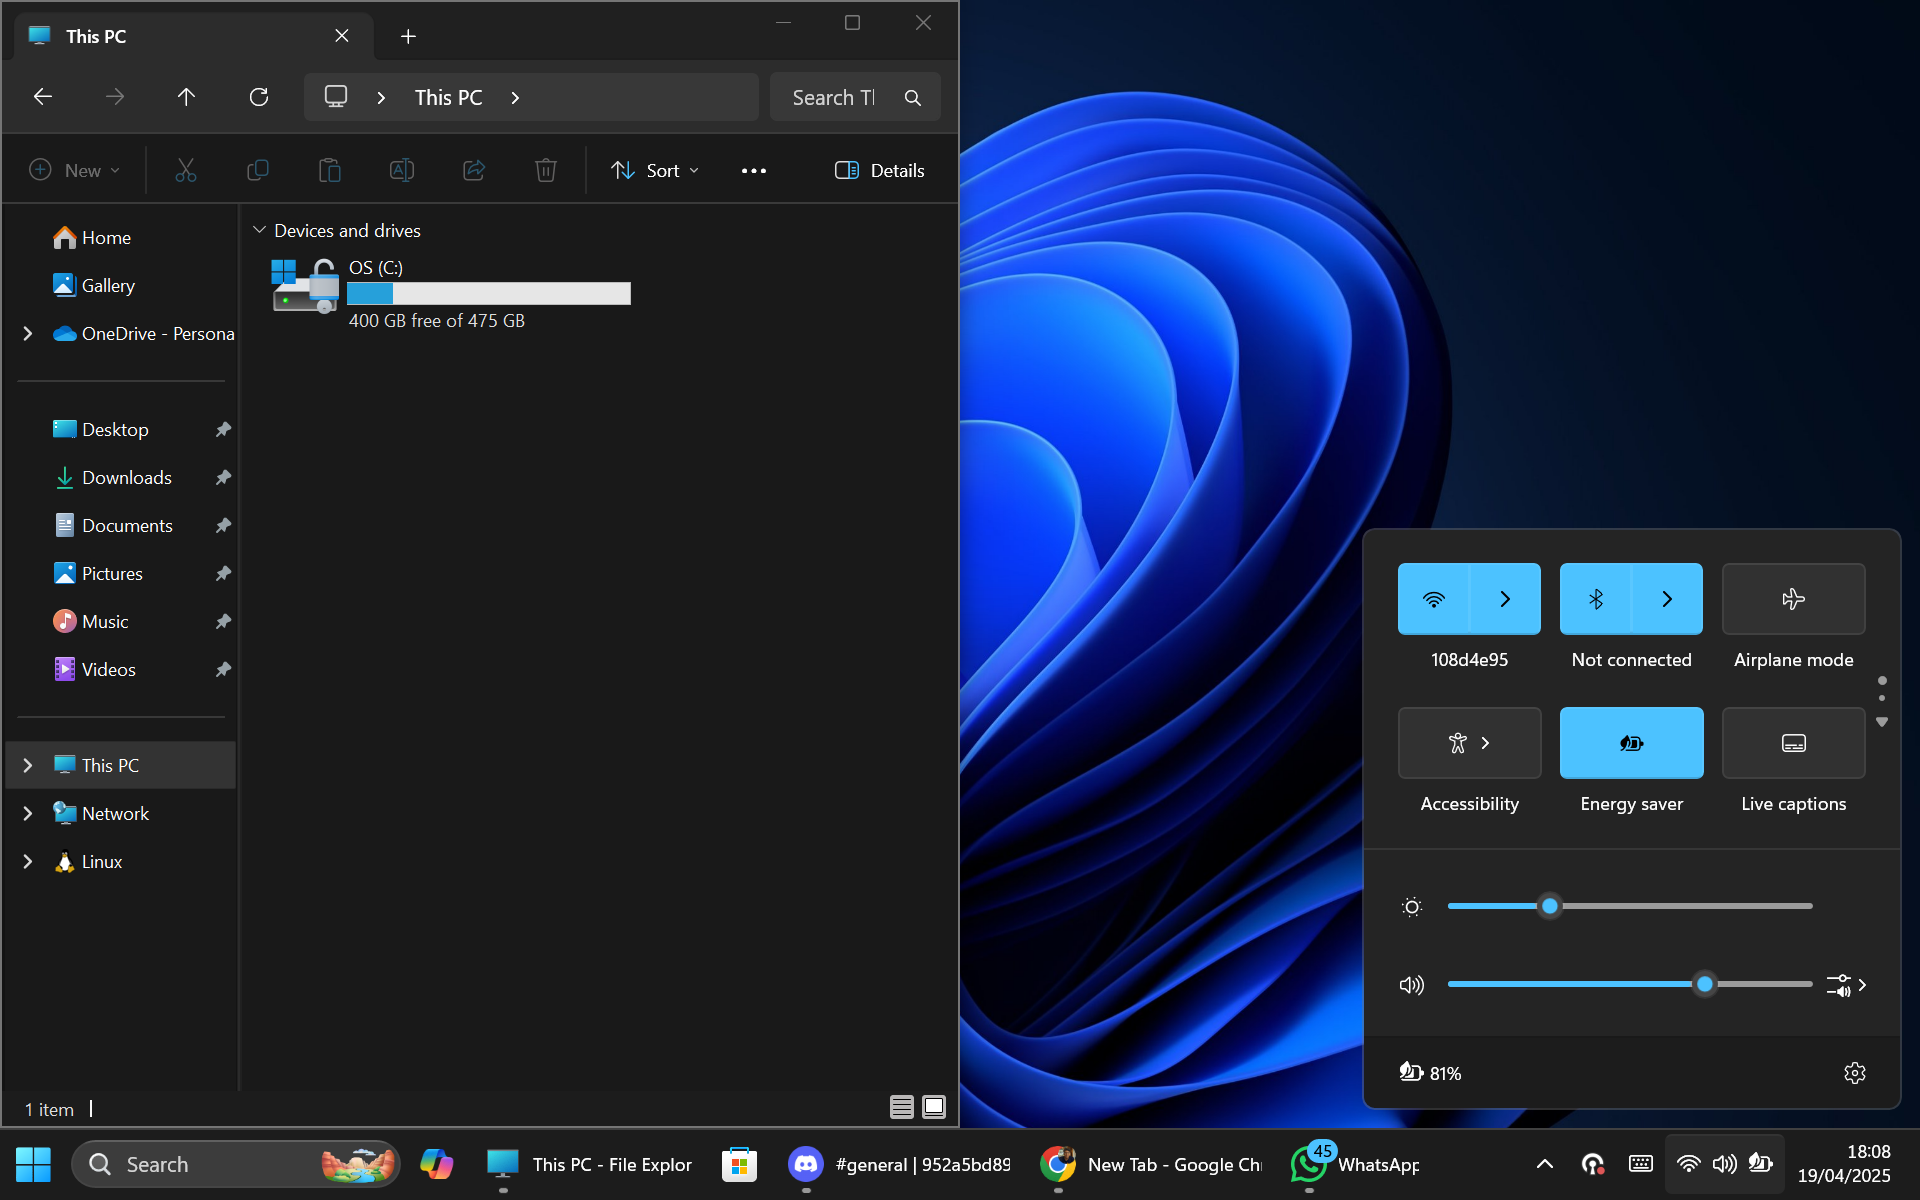1920x1200 pixels.
Task: Click the Up directory arrow
Action: tap(186, 97)
